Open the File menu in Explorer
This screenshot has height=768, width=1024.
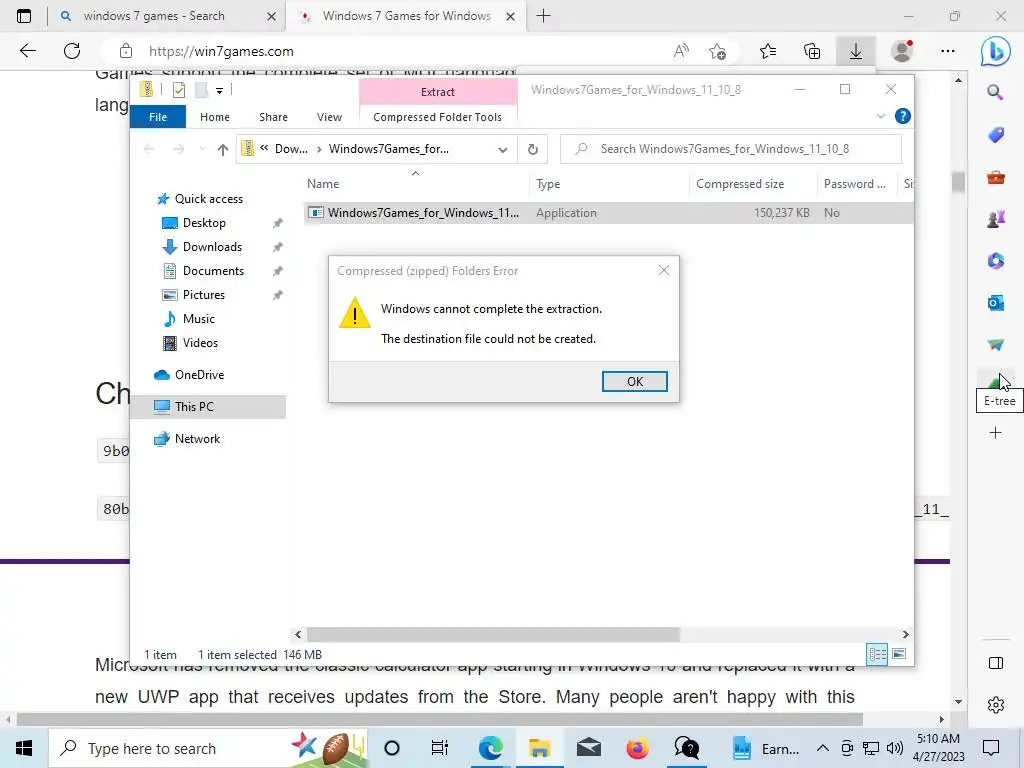click(x=158, y=117)
